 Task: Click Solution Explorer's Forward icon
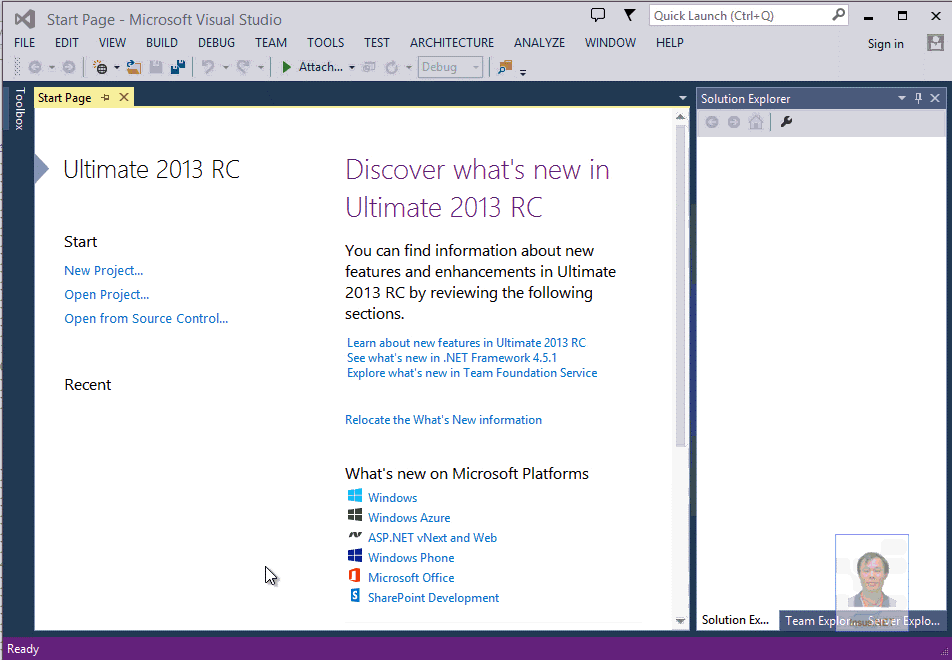(734, 122)
